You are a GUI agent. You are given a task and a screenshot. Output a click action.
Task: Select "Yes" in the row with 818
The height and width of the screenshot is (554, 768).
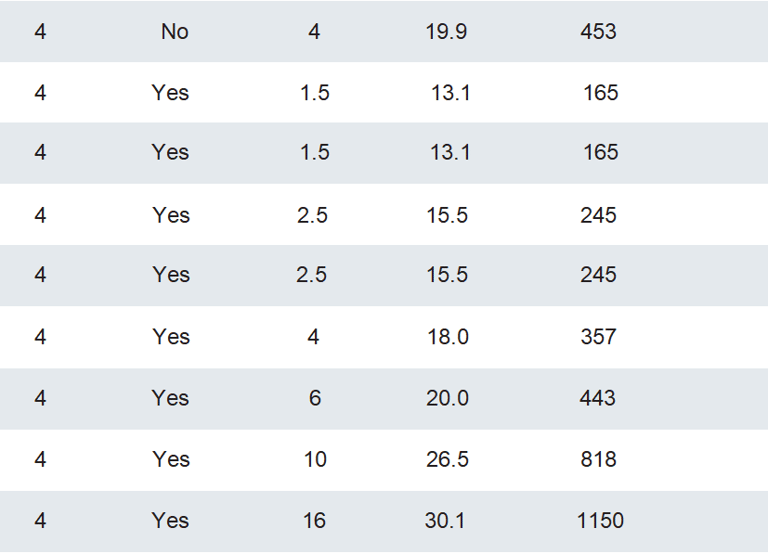tap(171, 459)
